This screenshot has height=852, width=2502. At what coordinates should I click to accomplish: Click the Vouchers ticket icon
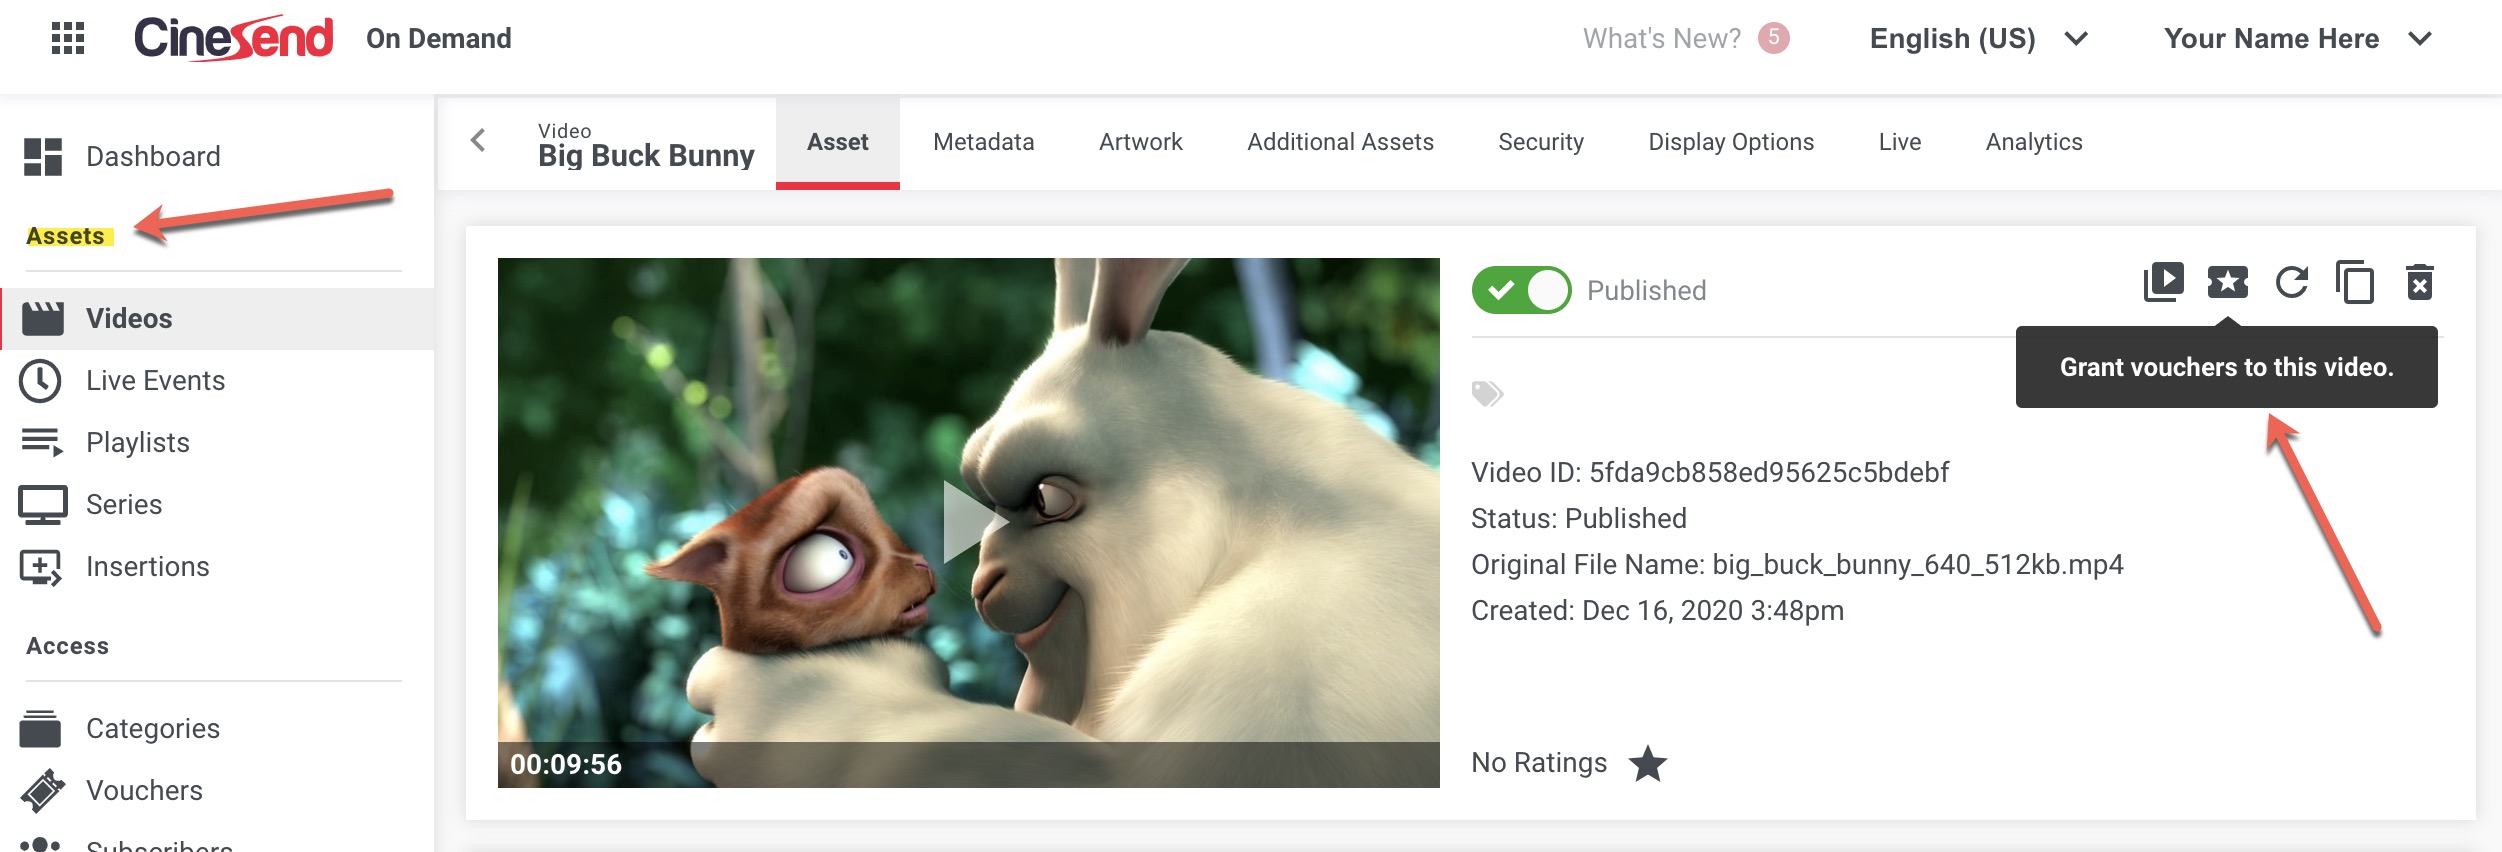click(42, 791)
